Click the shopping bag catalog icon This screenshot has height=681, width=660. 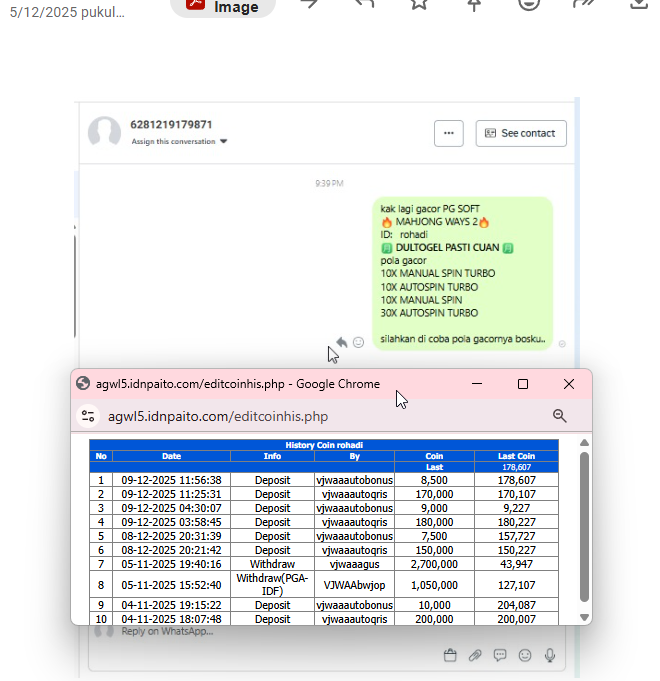[450, 655]
